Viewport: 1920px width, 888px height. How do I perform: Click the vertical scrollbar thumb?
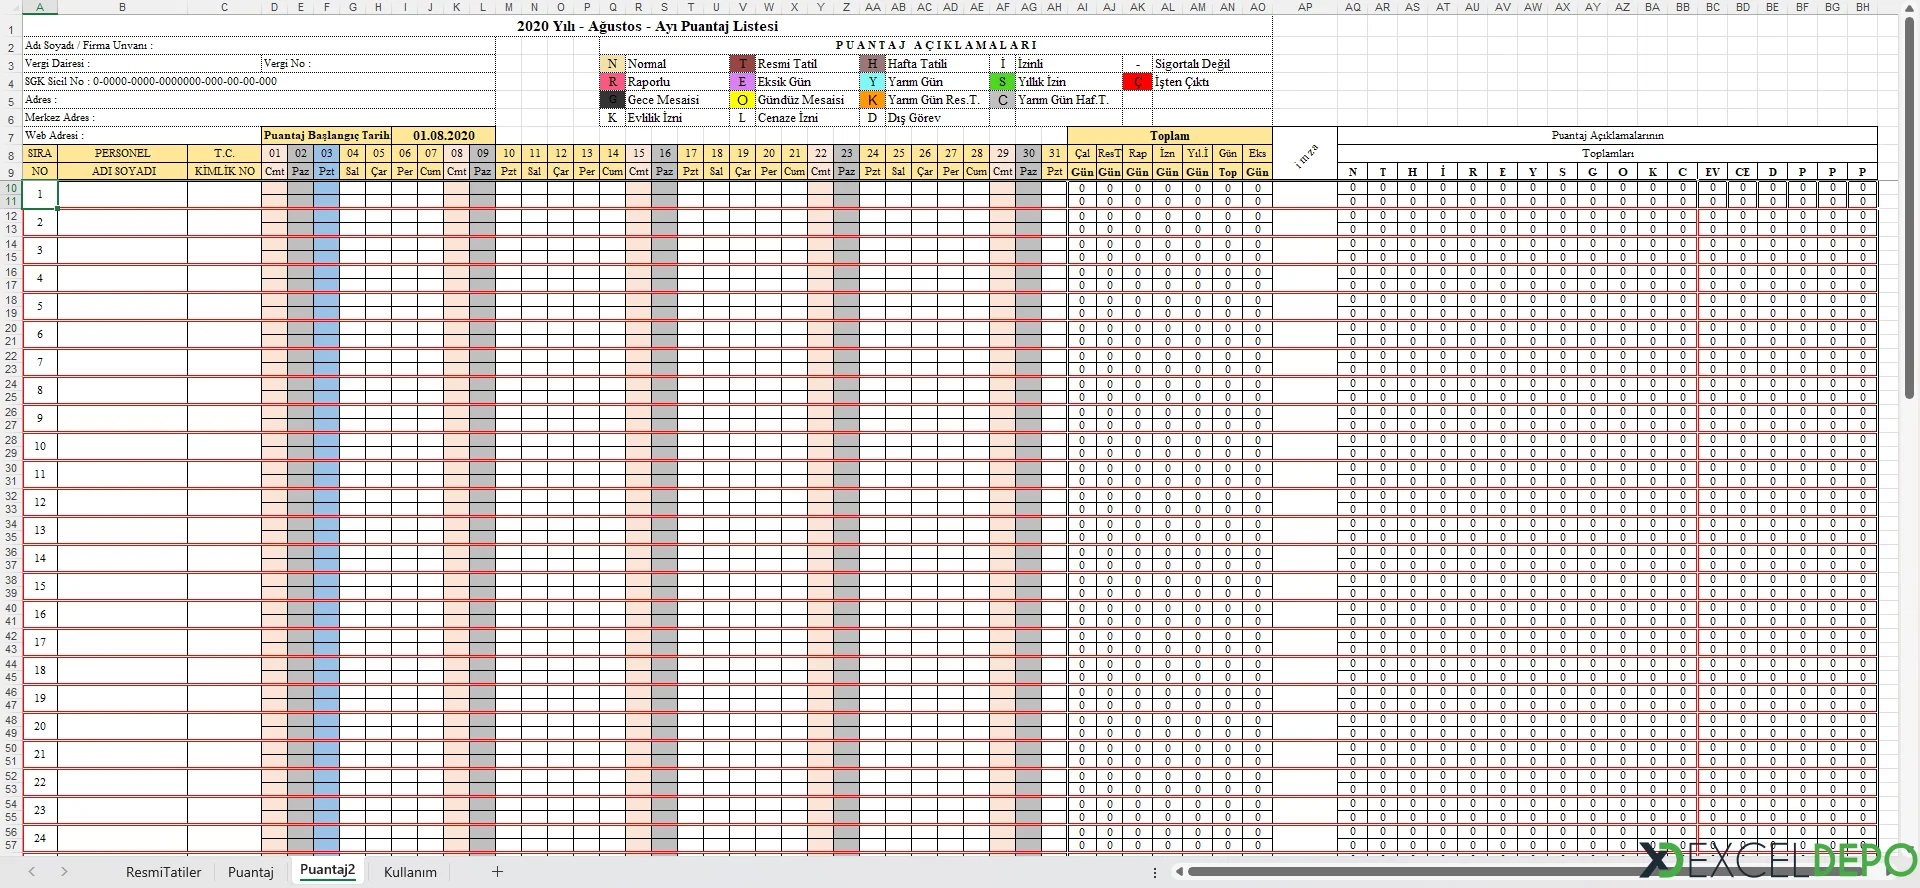coord(1909,210)
